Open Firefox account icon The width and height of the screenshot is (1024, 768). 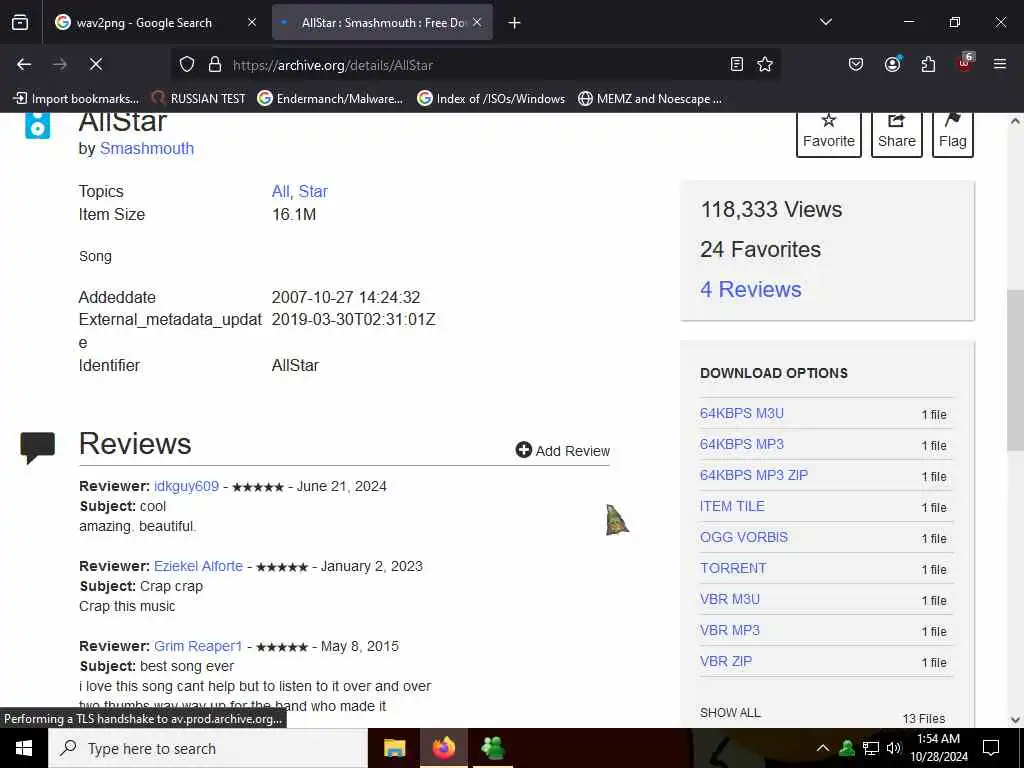[892, 64]
